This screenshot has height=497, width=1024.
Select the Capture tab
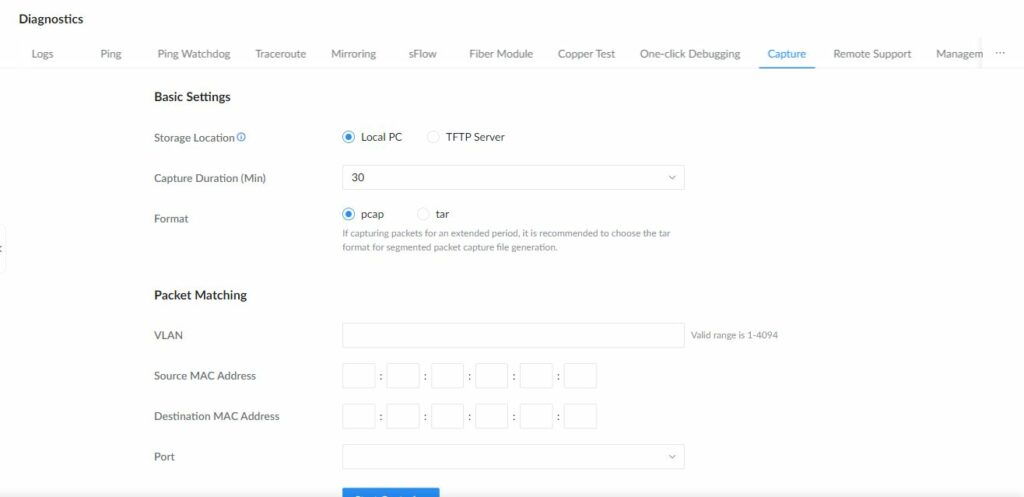coord(786,54)
